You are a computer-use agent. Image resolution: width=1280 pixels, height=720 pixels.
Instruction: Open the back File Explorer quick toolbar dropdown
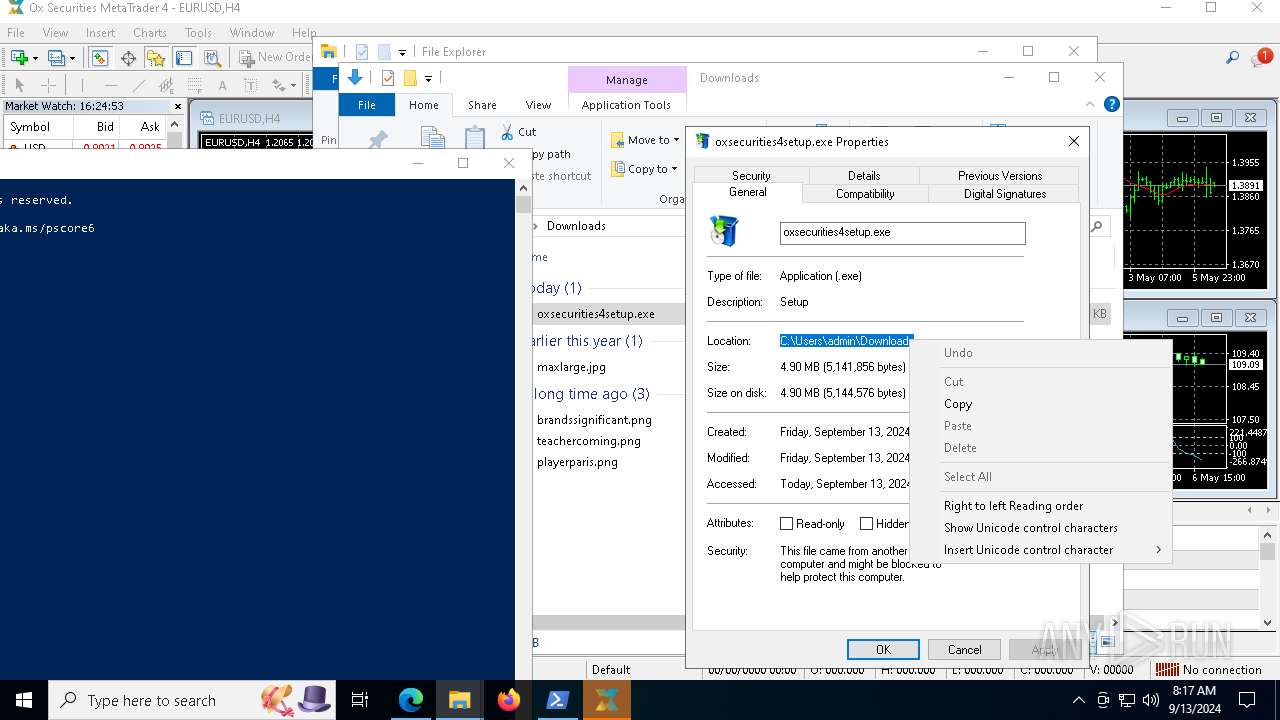[402, 52]
